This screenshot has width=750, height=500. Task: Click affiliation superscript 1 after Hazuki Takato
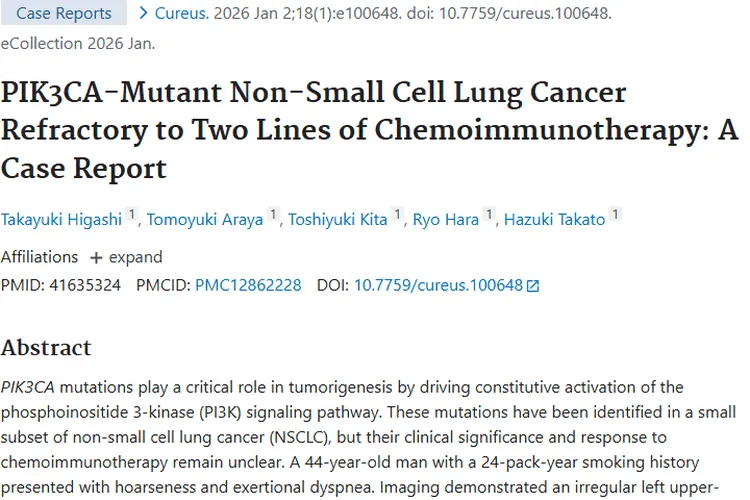(x=615, y=215)
